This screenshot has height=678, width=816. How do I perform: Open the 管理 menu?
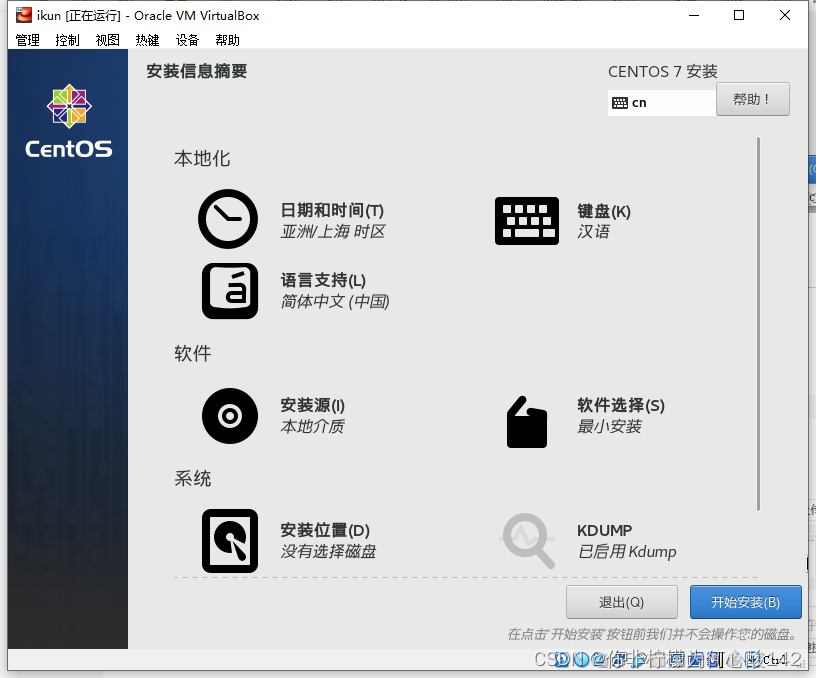[28, 40]
